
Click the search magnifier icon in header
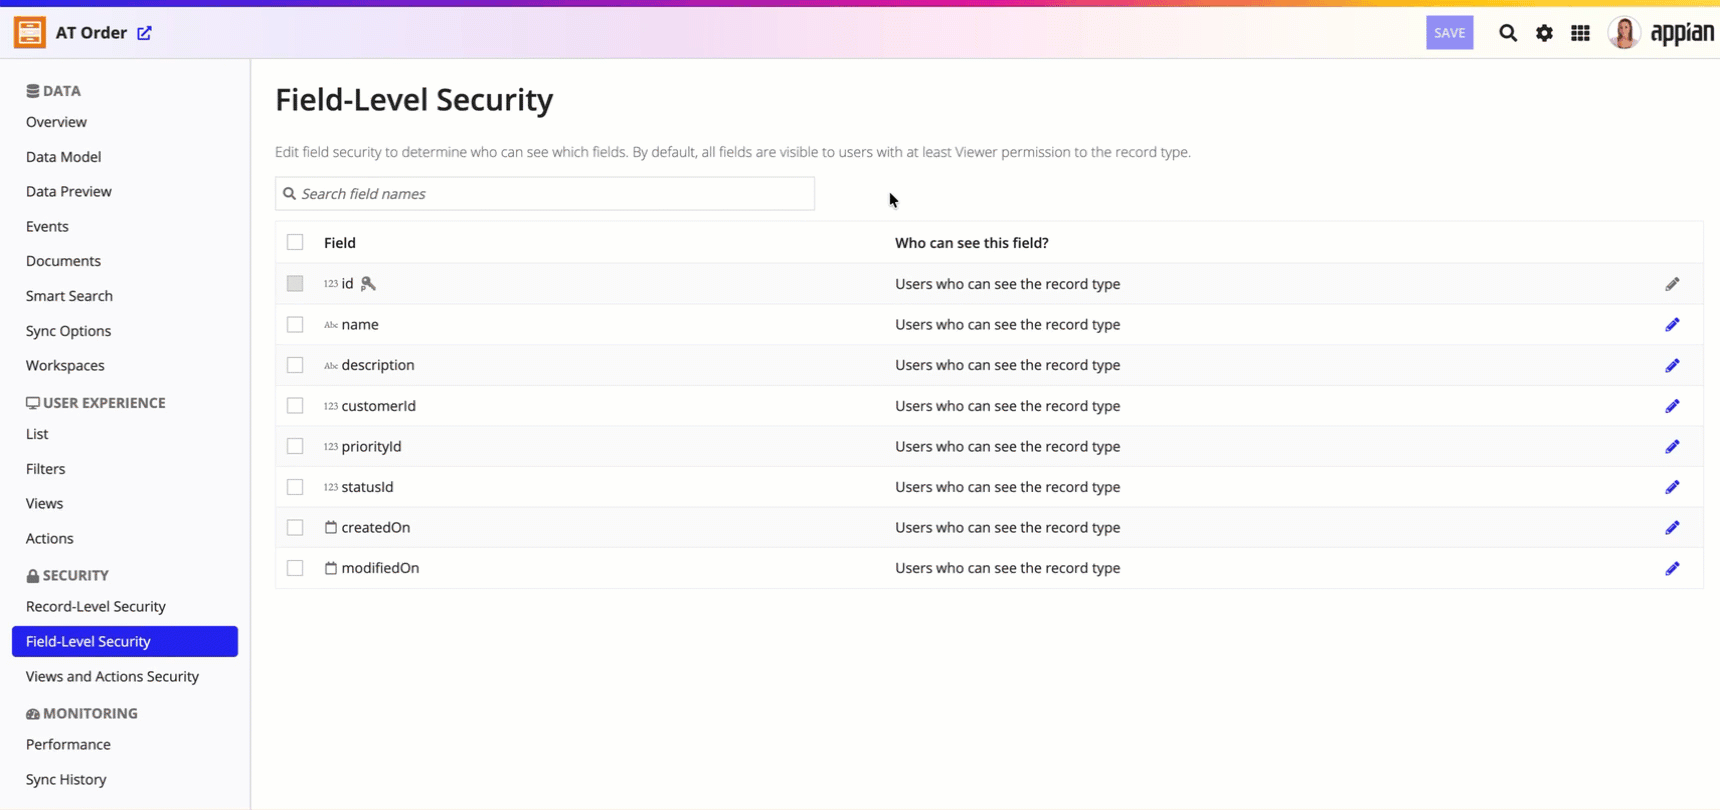coord(1508,33)
